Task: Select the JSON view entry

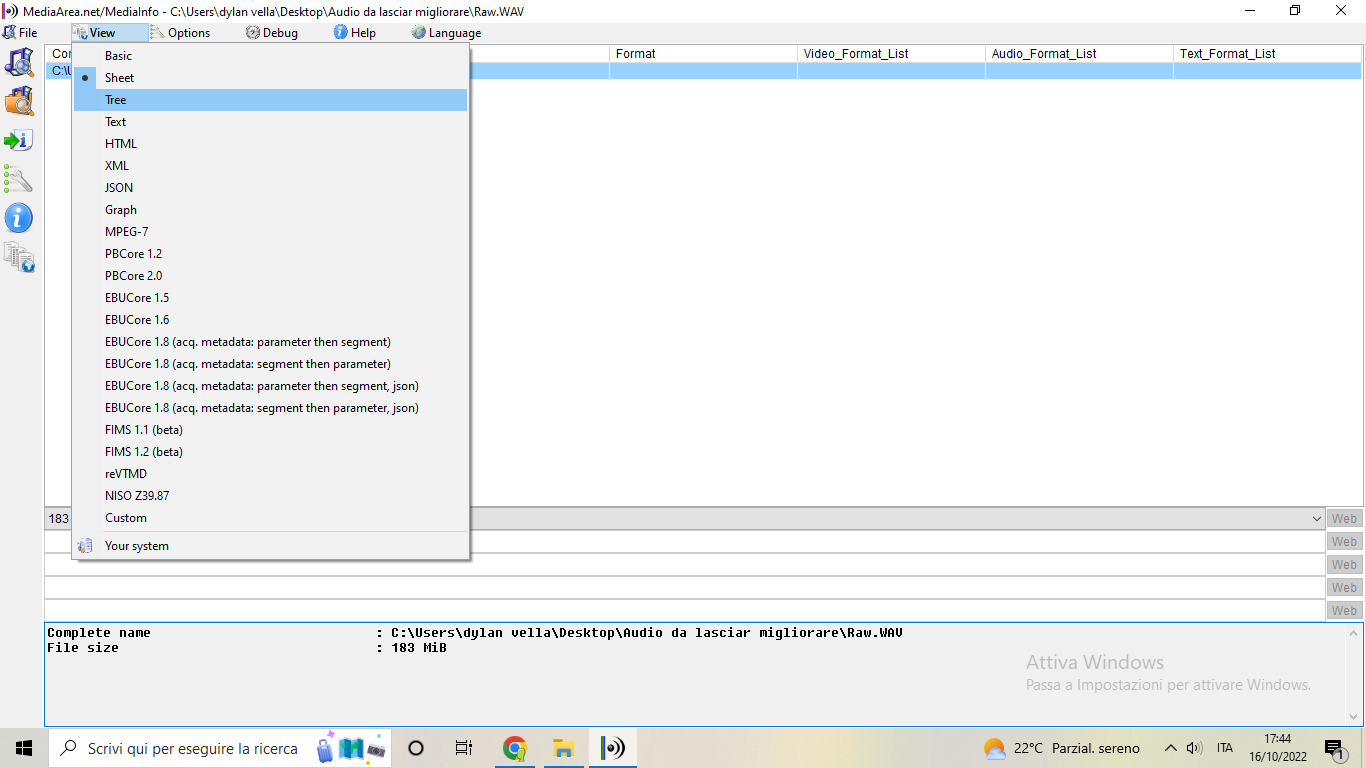Action: tap(270, 188)
